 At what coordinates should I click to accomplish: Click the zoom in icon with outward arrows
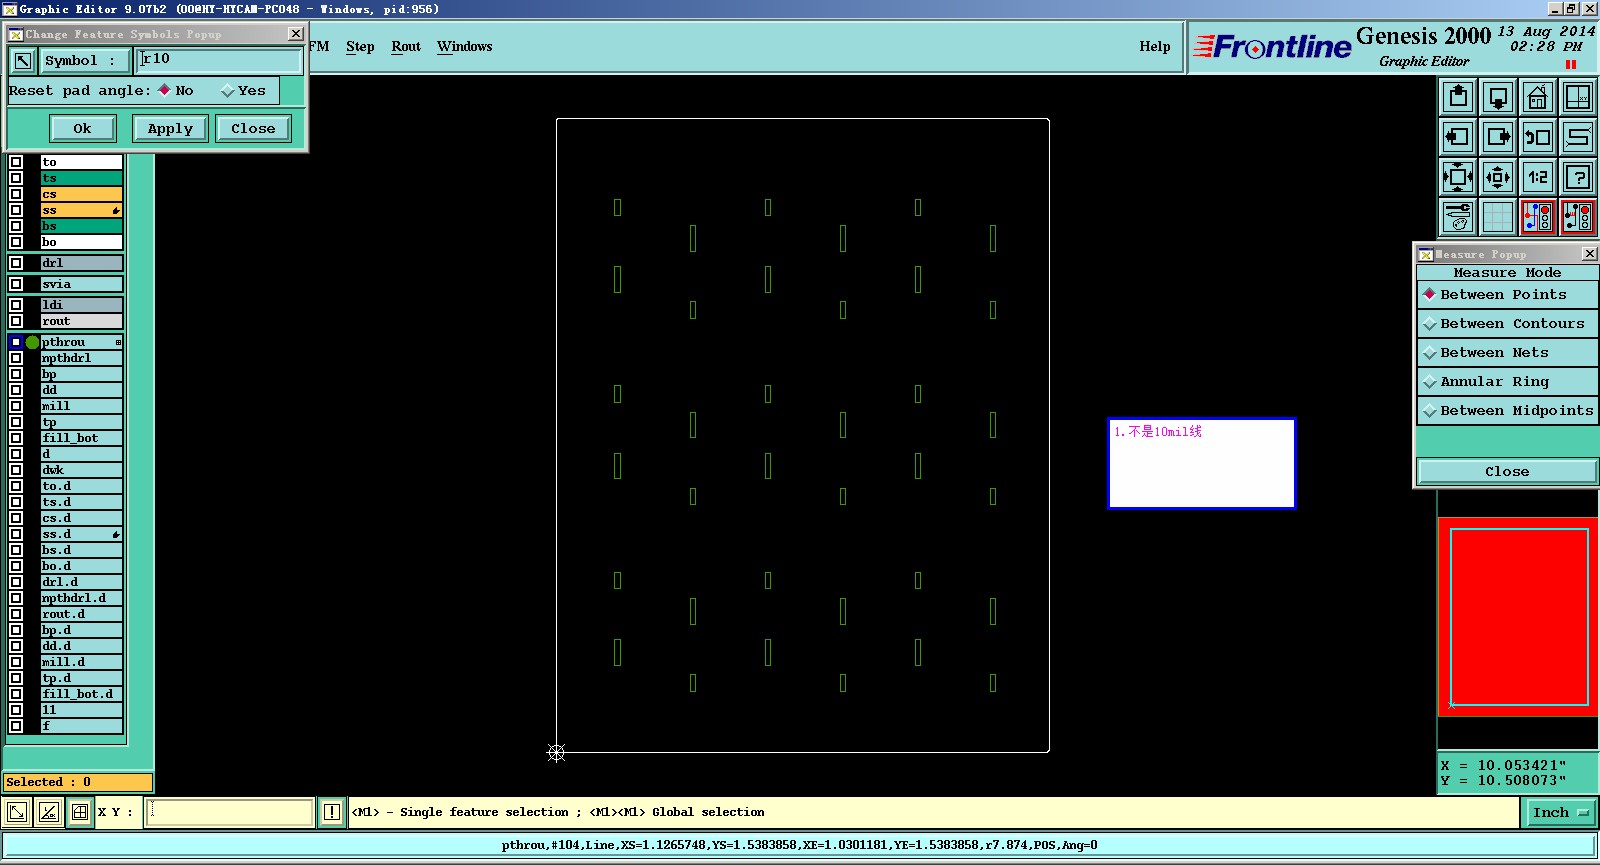tap(1458, 177)
